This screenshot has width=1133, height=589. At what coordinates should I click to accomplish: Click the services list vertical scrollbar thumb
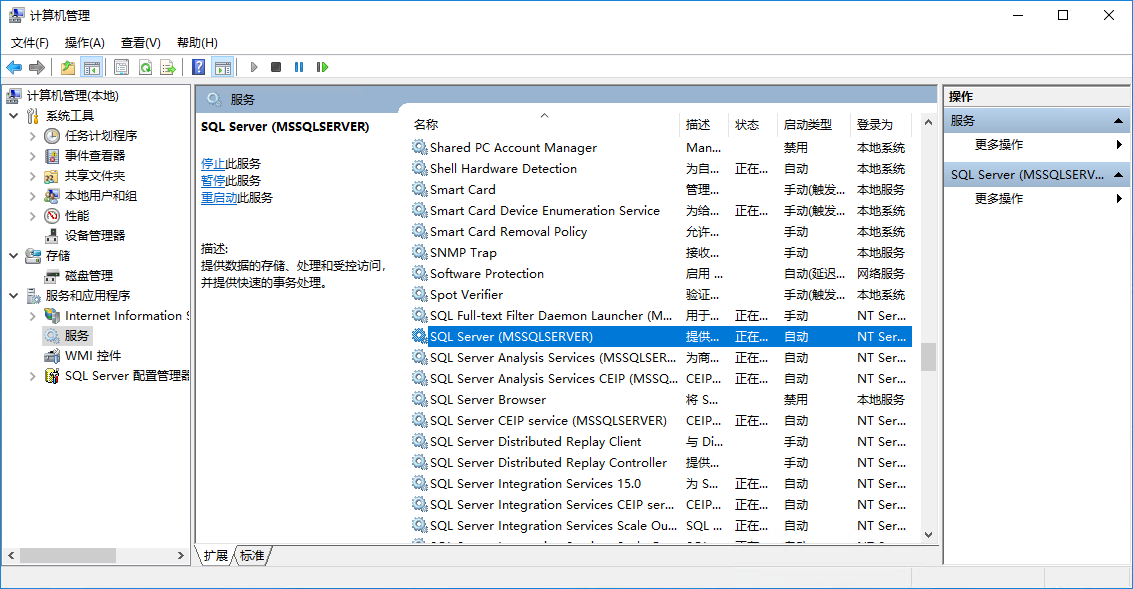point(929,357)
